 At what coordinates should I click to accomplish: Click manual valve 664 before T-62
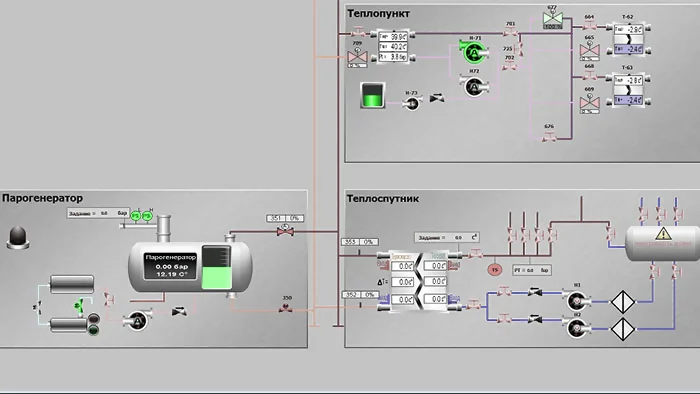pyautogui.click(x=589, y=25)
